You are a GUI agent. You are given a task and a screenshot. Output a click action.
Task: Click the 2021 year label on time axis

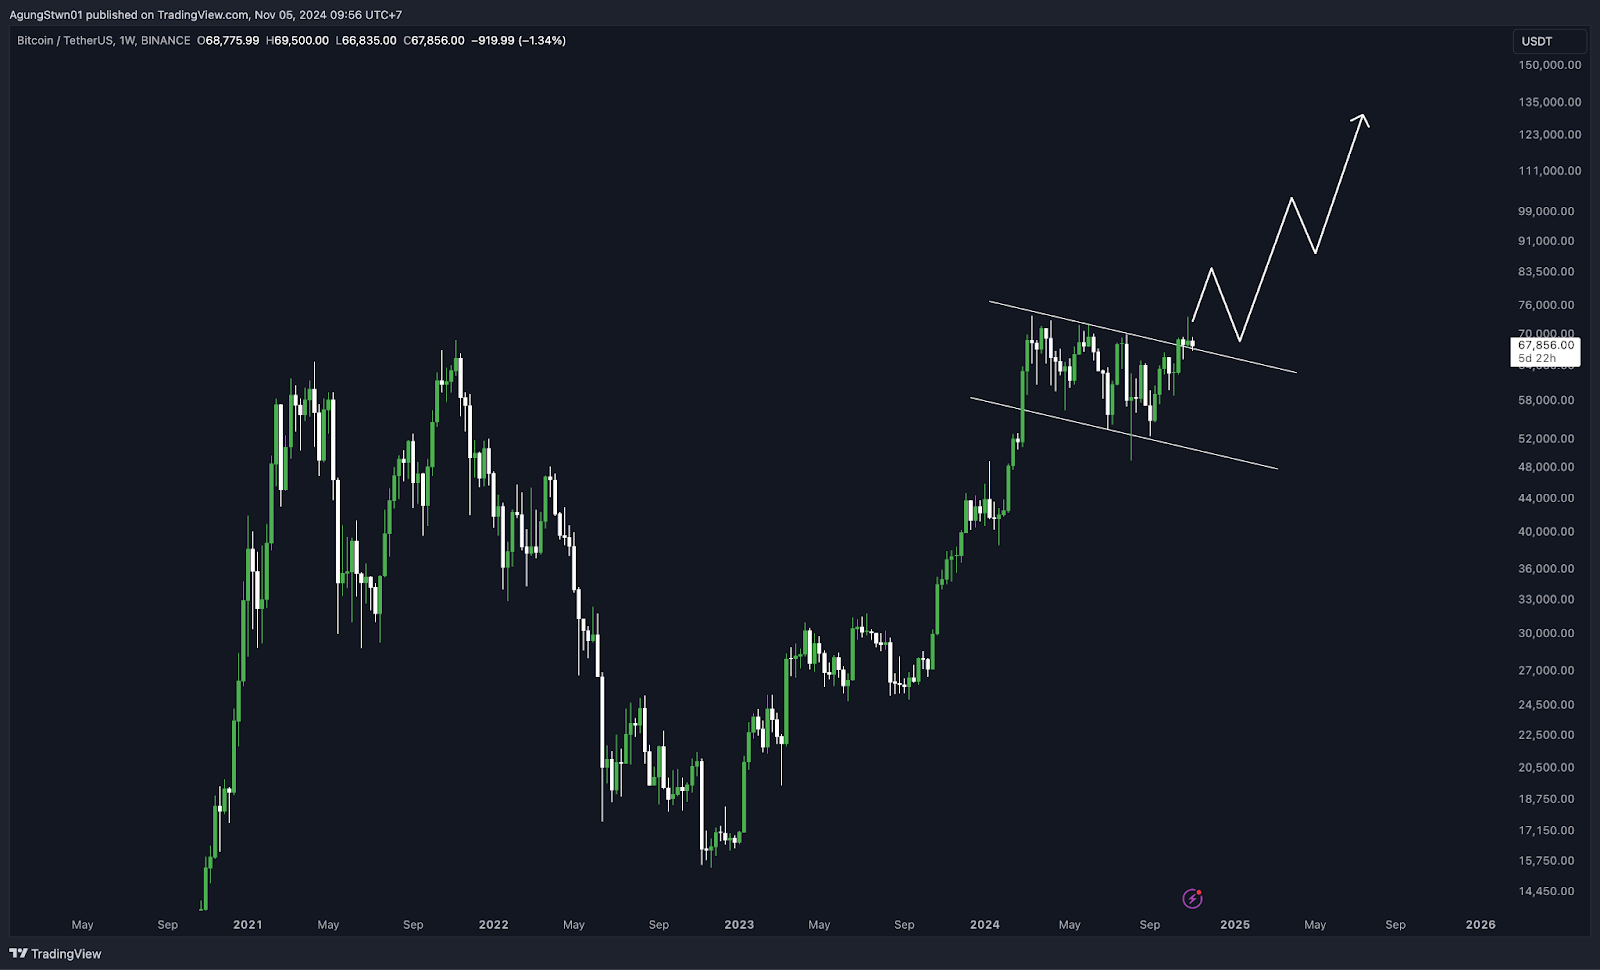(x=248, y=925)
